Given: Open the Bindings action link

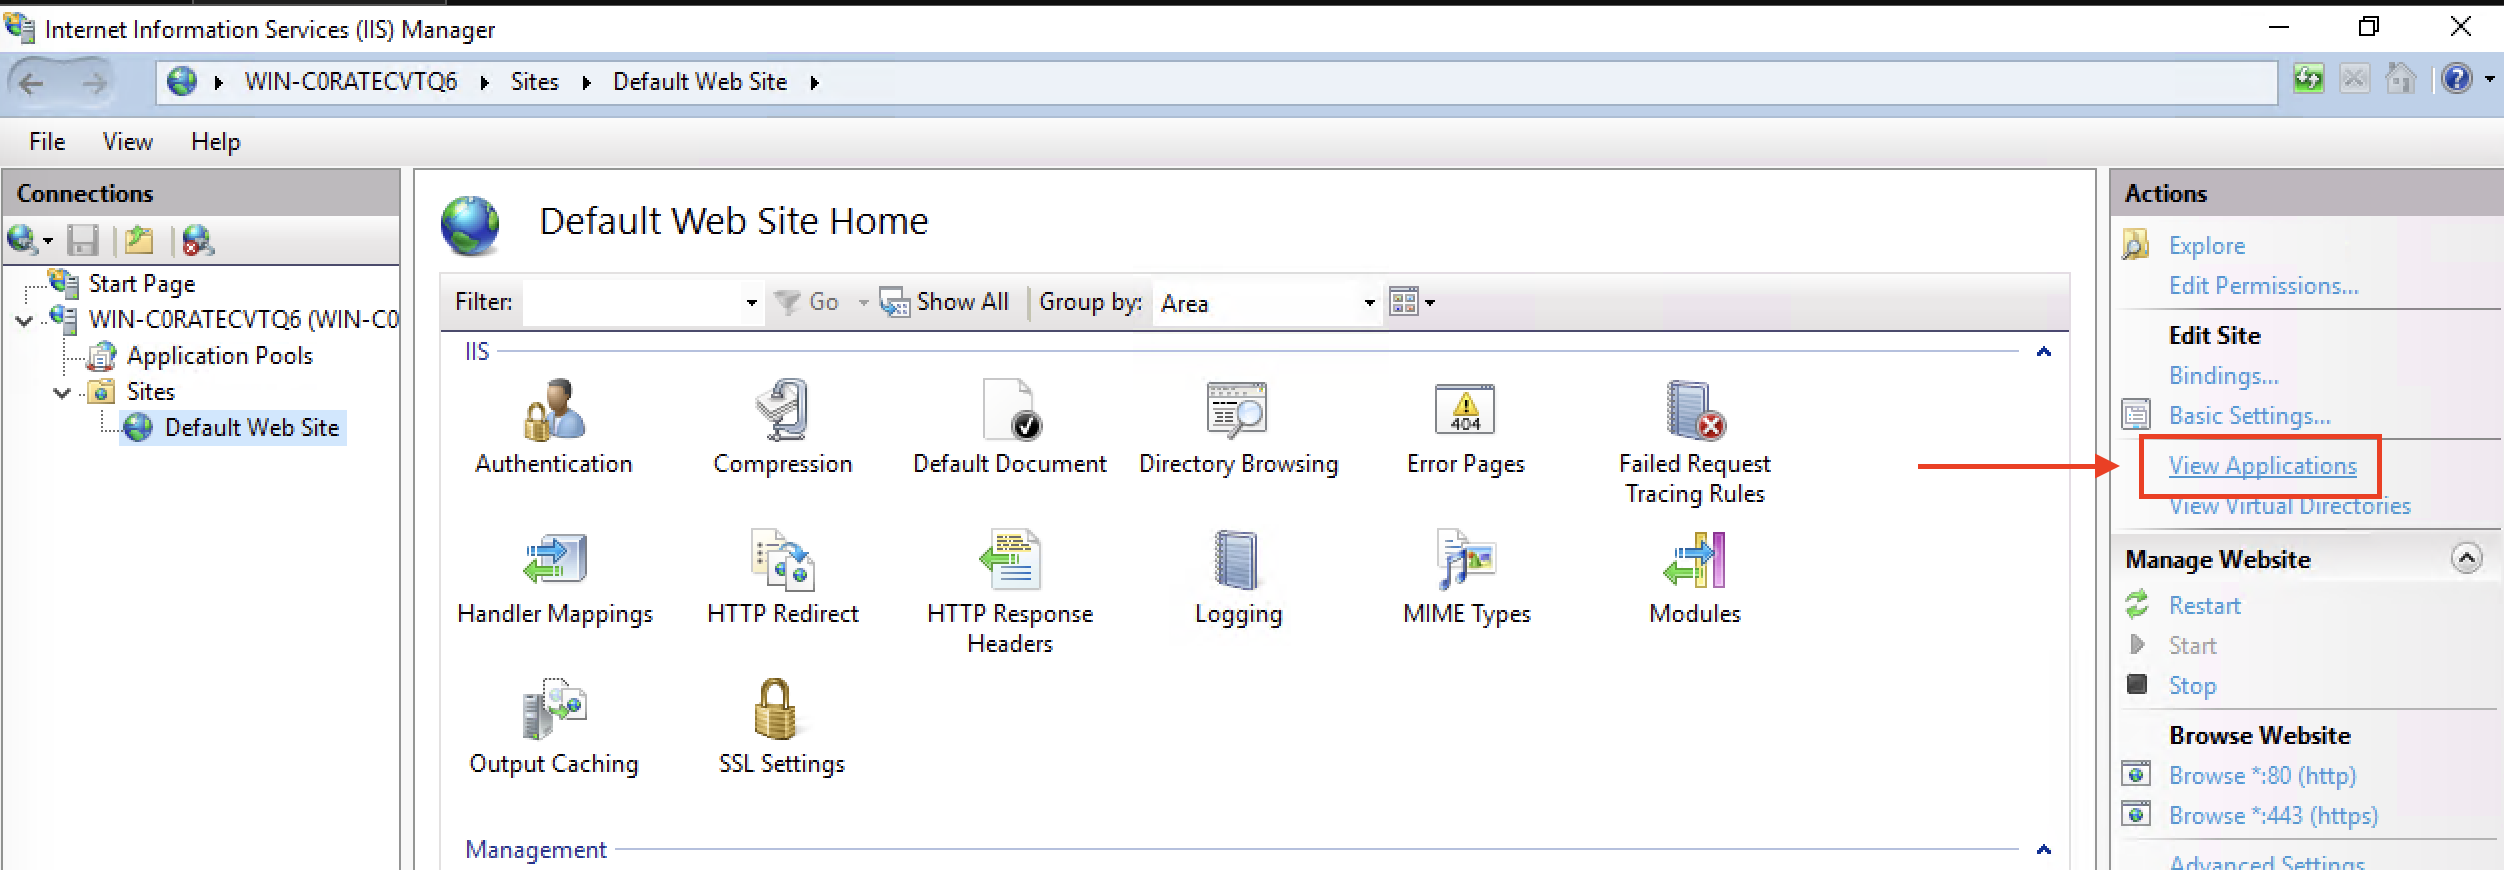Looking at the screenshot, I should [x=2224, y=376].
